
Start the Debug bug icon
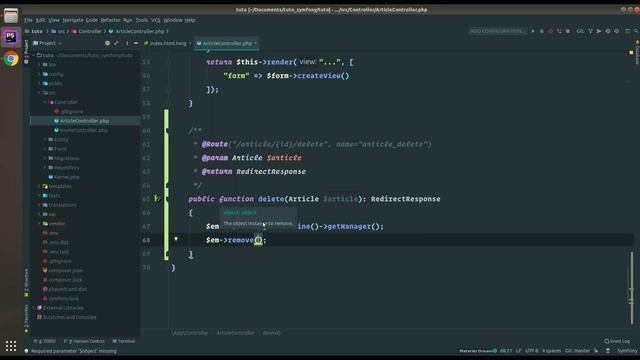click(x=542, y=31)
